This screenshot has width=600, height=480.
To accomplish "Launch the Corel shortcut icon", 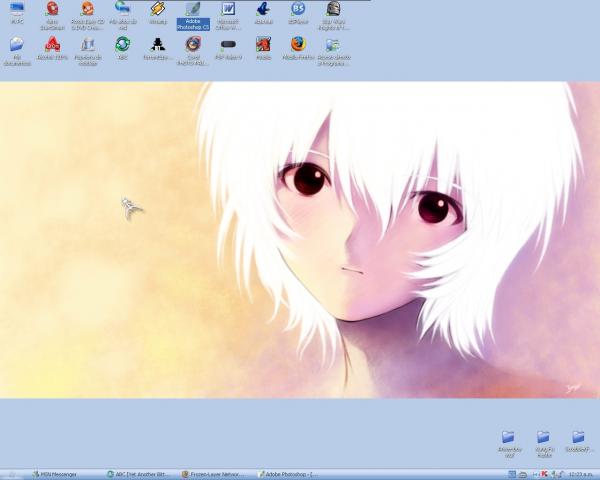I will [193, 51].
